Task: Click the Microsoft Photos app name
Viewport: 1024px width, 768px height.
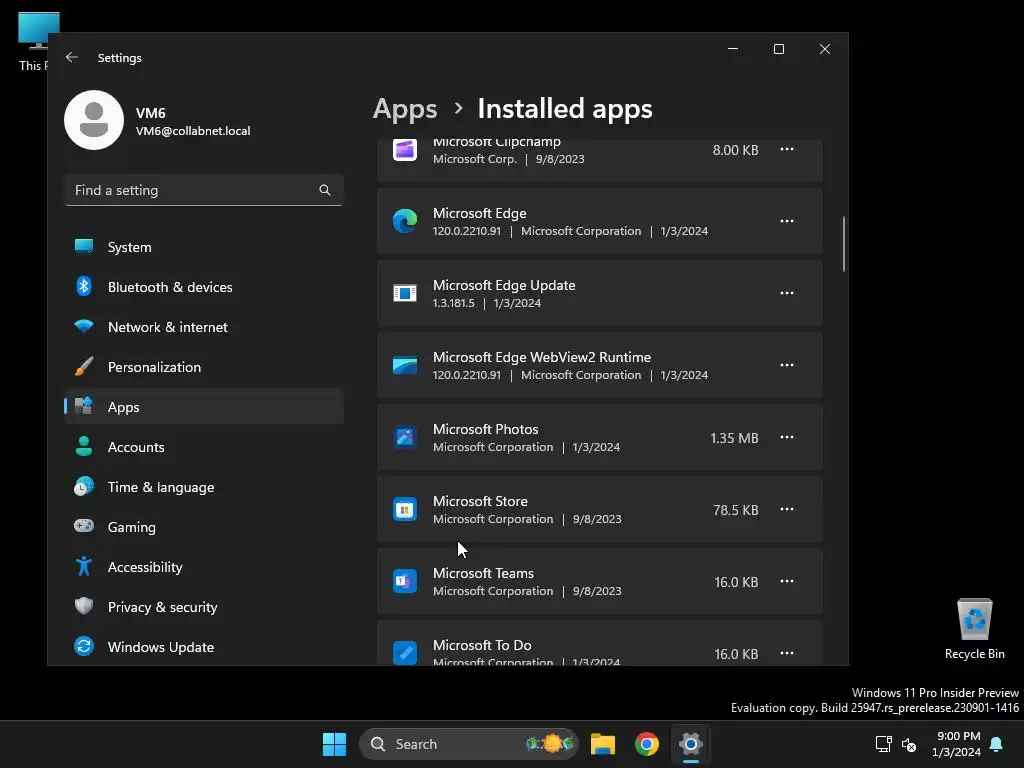Action: [x=486, y=429]
